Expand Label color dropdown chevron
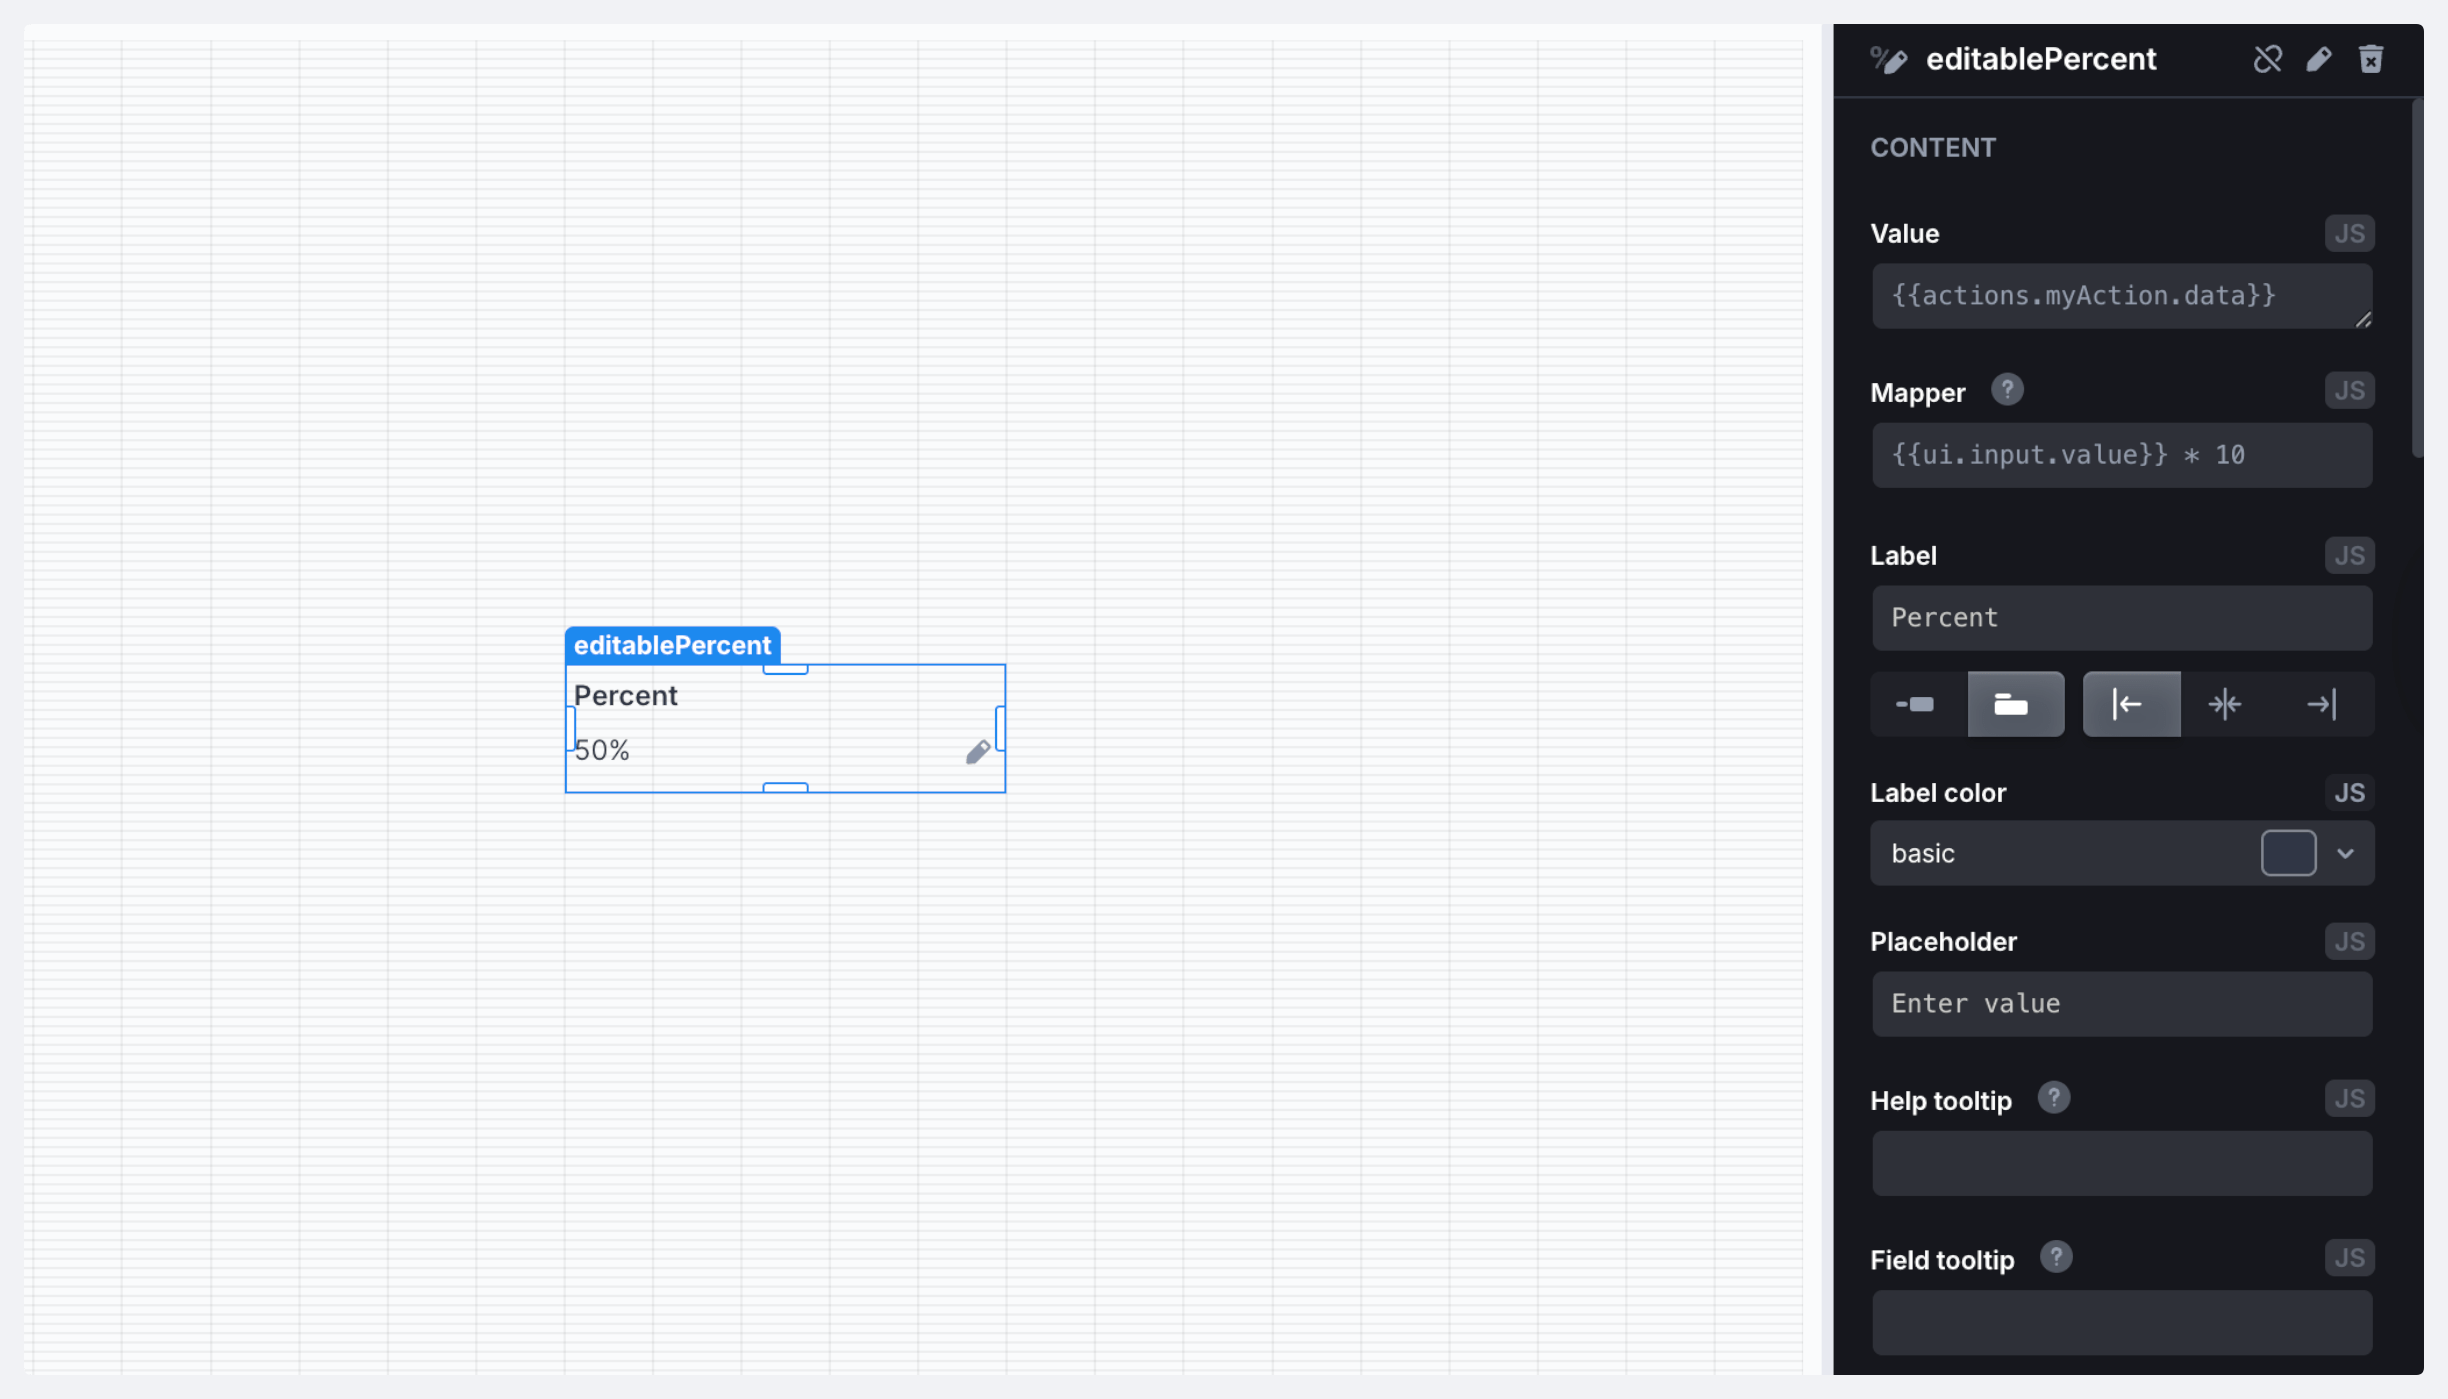 point(2345,853)
